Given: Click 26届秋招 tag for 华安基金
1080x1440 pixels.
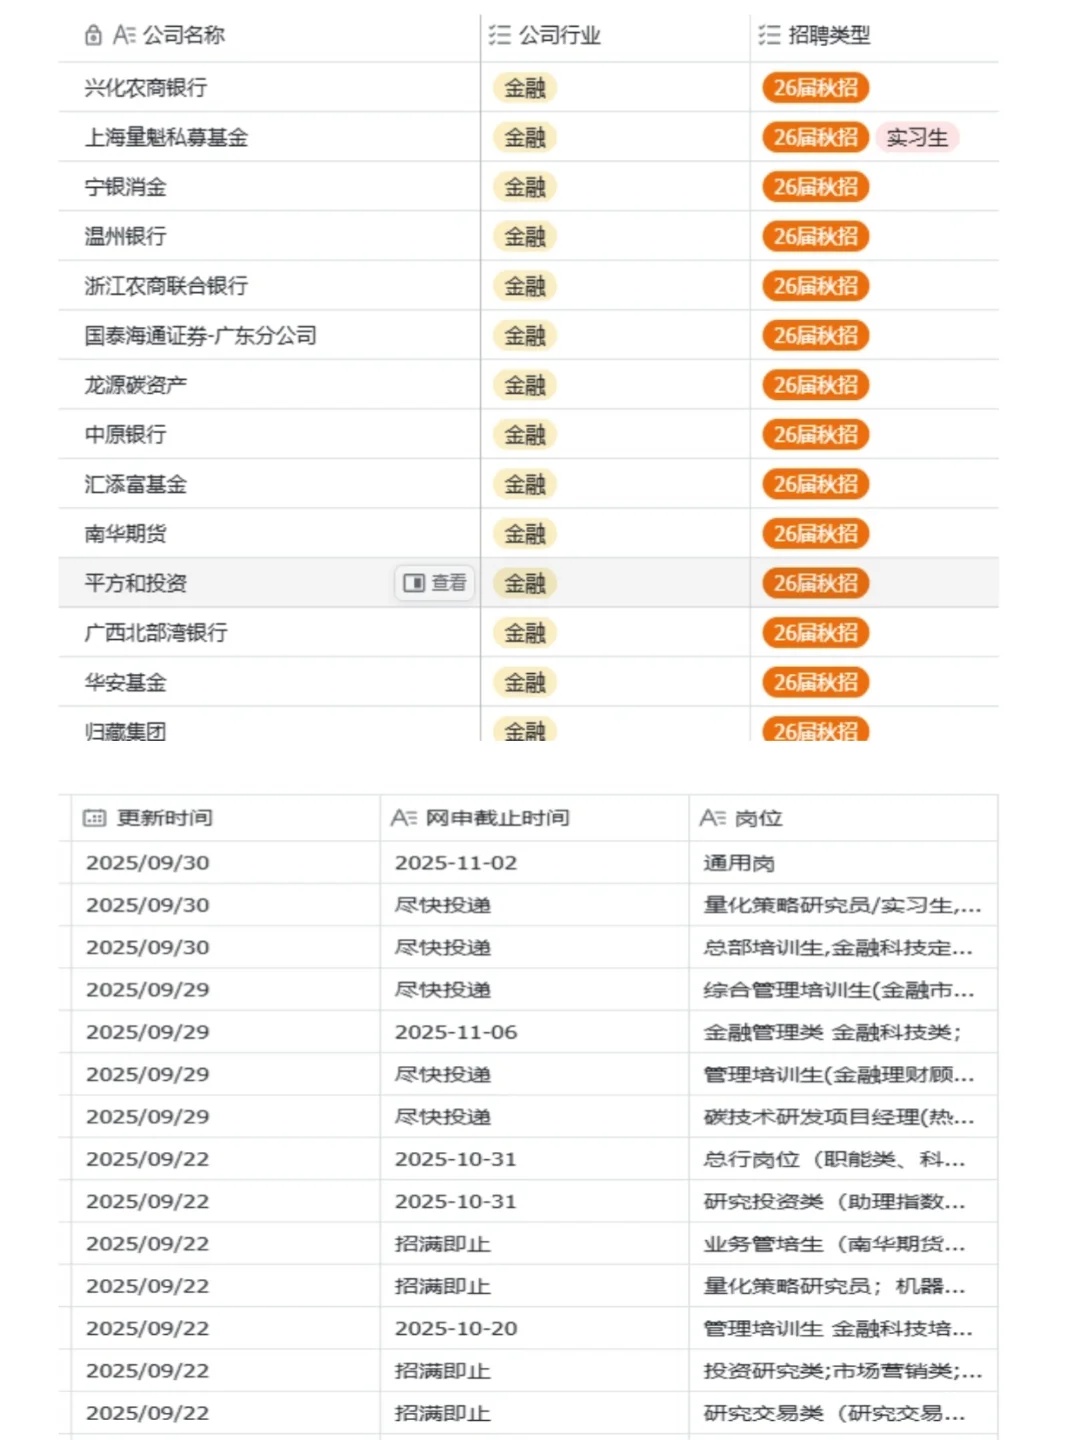Looking at the screenshot, I should click(815, 683).
